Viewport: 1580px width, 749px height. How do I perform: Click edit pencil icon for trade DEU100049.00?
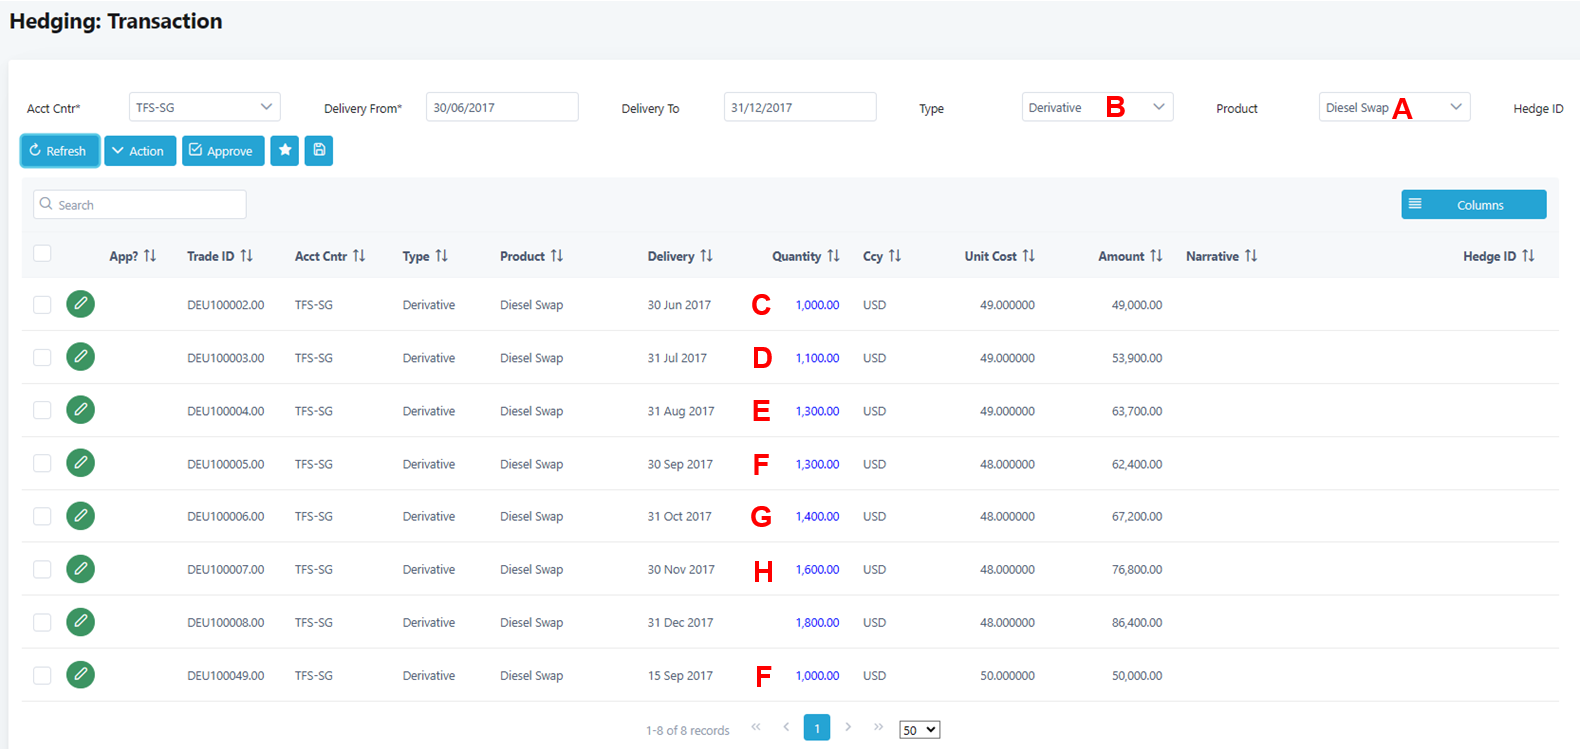point(81,675)
